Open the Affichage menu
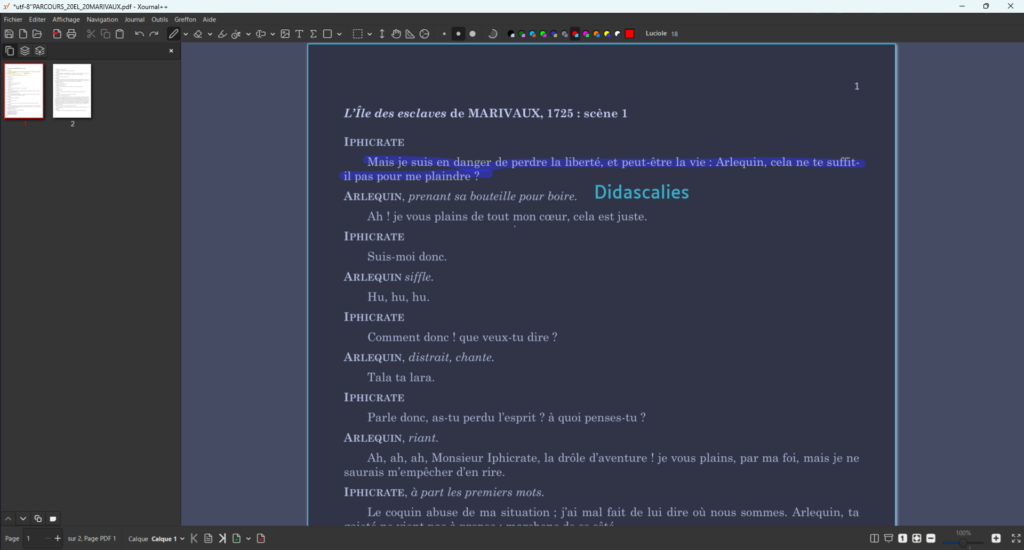 (66, 20)
